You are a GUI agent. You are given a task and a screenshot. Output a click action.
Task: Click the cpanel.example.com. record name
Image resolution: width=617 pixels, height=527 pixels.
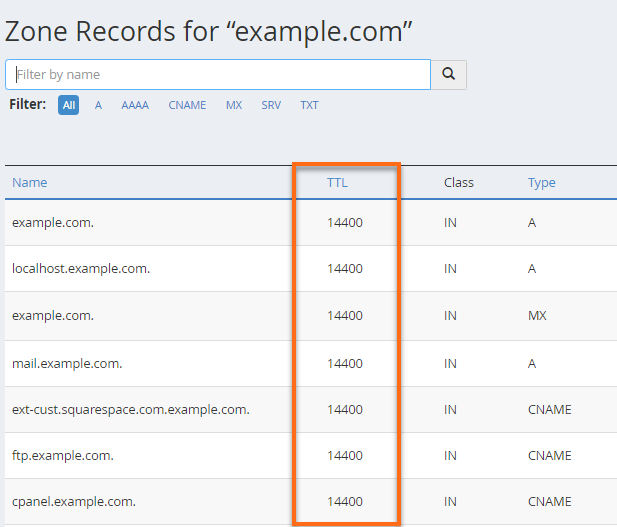coord(74,501)
